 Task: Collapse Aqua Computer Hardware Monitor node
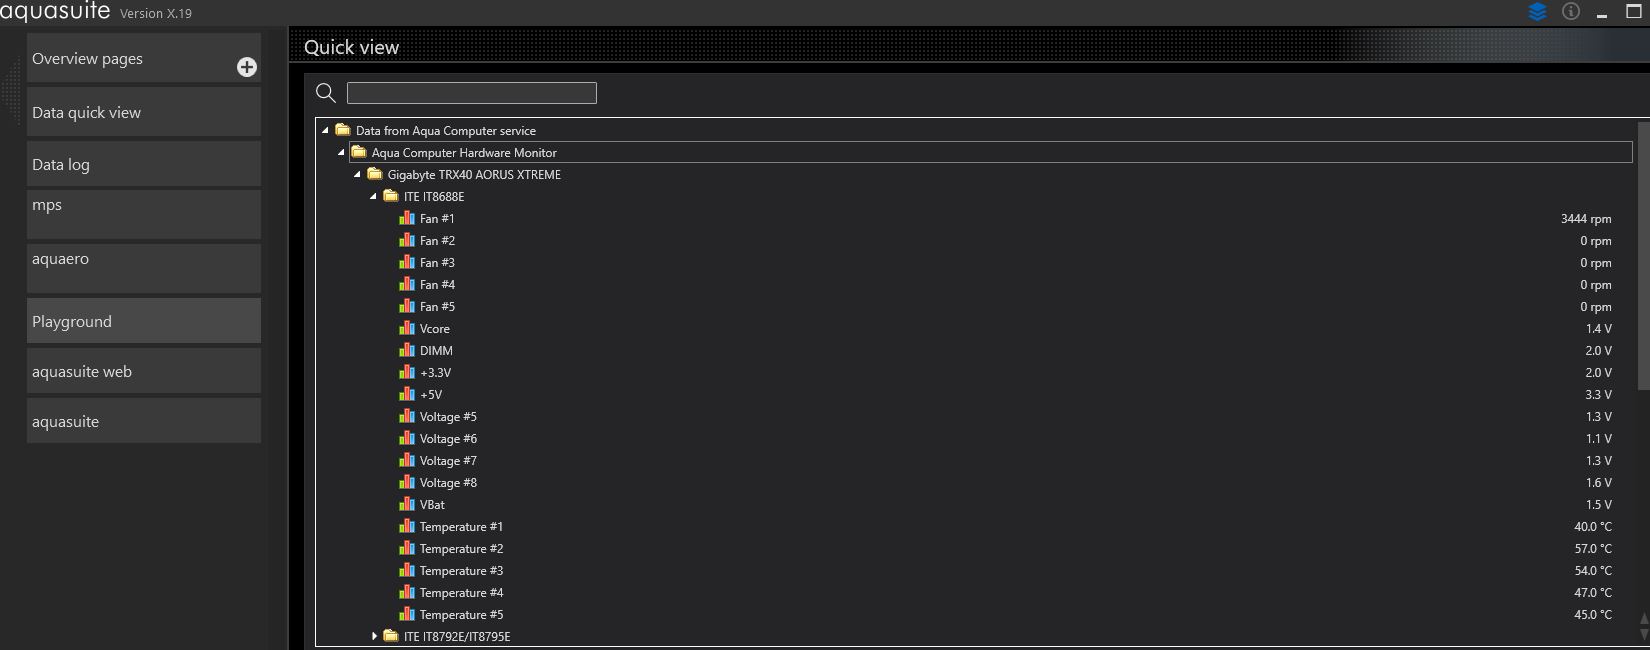pyautogui.click(x=341, y=153)
